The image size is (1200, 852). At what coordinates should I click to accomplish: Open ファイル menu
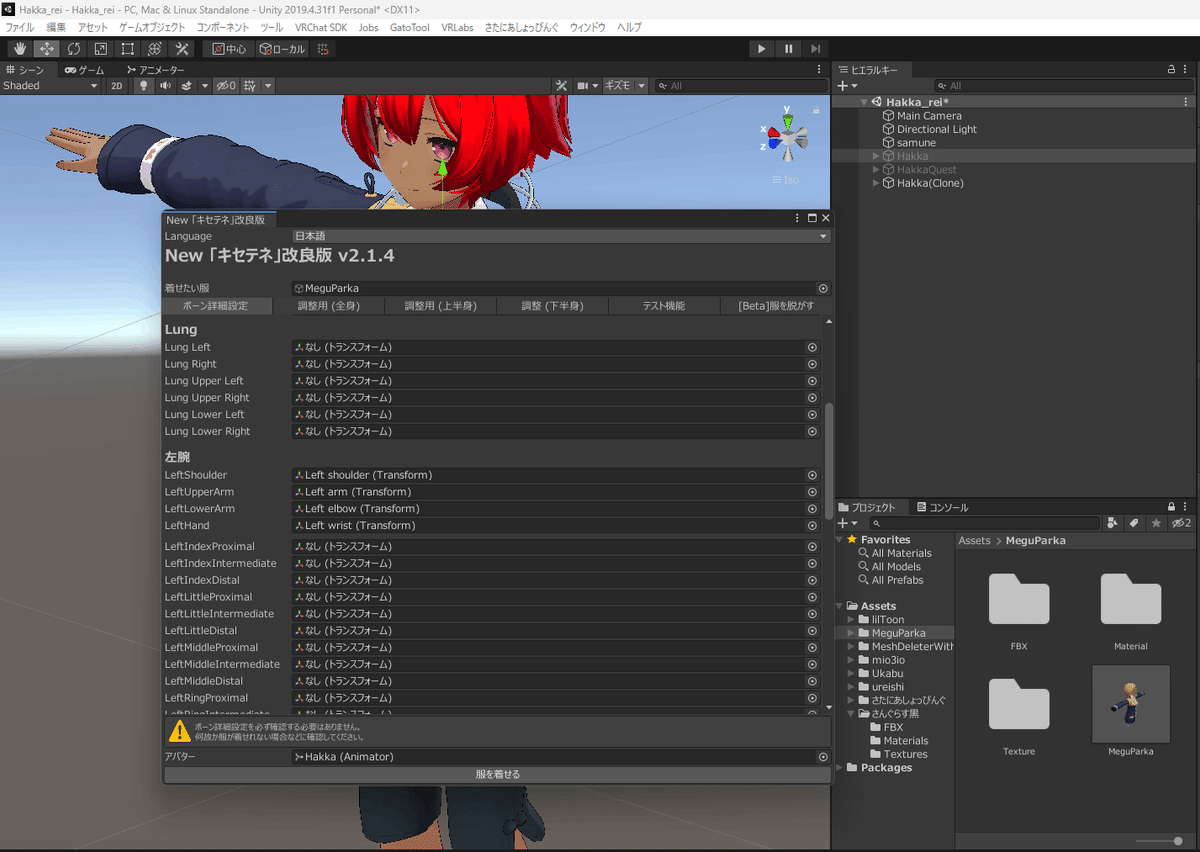(x=20, y=27)
